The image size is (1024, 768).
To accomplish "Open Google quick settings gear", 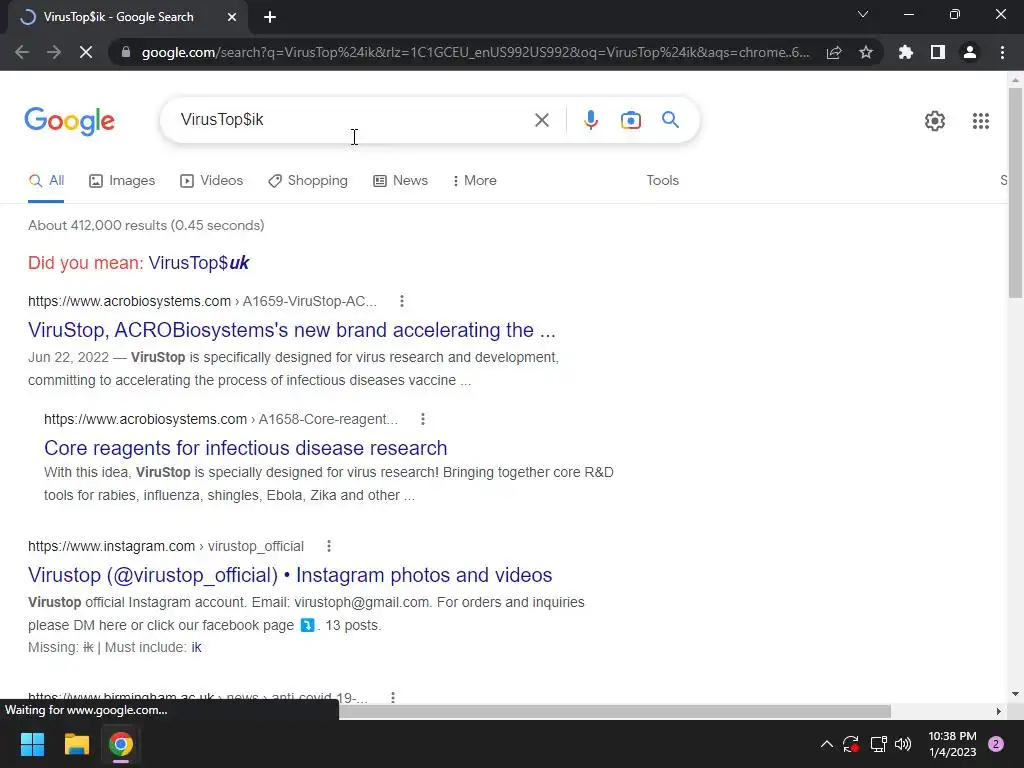I will coord(935,121).
